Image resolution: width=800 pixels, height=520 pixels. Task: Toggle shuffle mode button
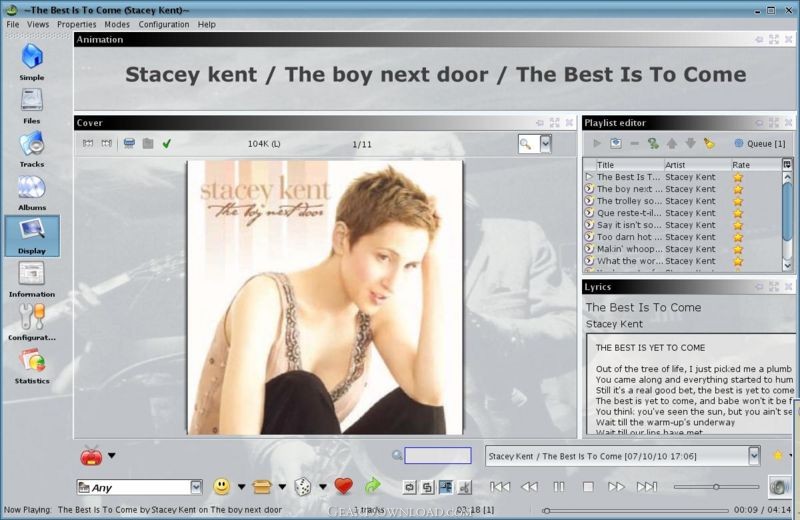(428, 488)
